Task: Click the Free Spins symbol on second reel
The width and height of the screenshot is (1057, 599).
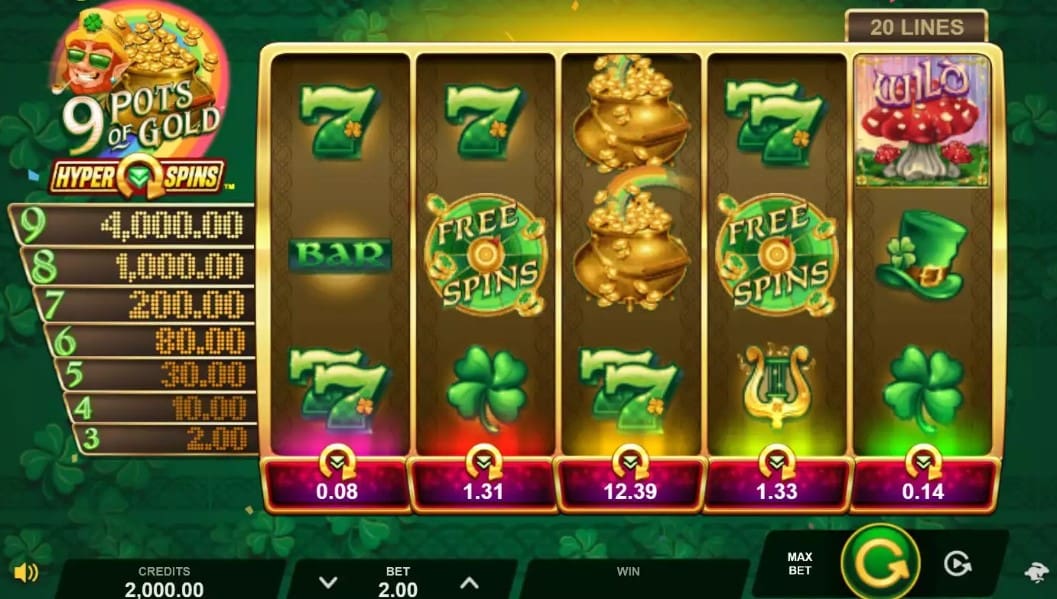Action: [x=485, y=255]
